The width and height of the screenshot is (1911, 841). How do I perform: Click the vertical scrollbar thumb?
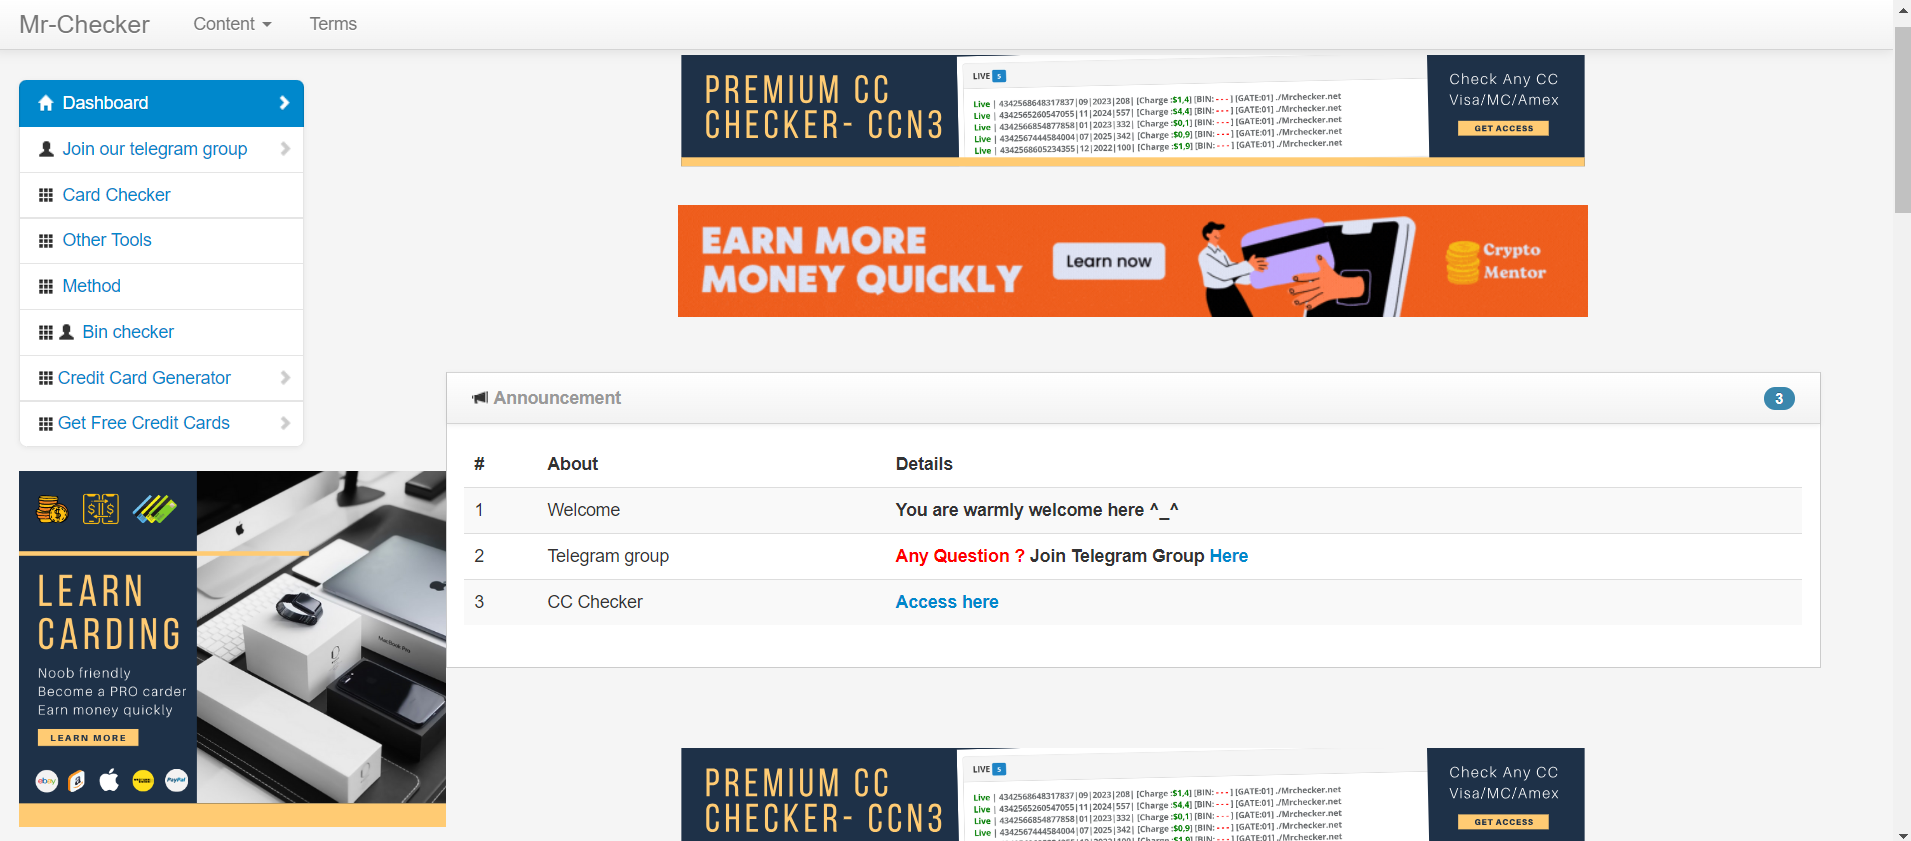(x=1902, y=118)
